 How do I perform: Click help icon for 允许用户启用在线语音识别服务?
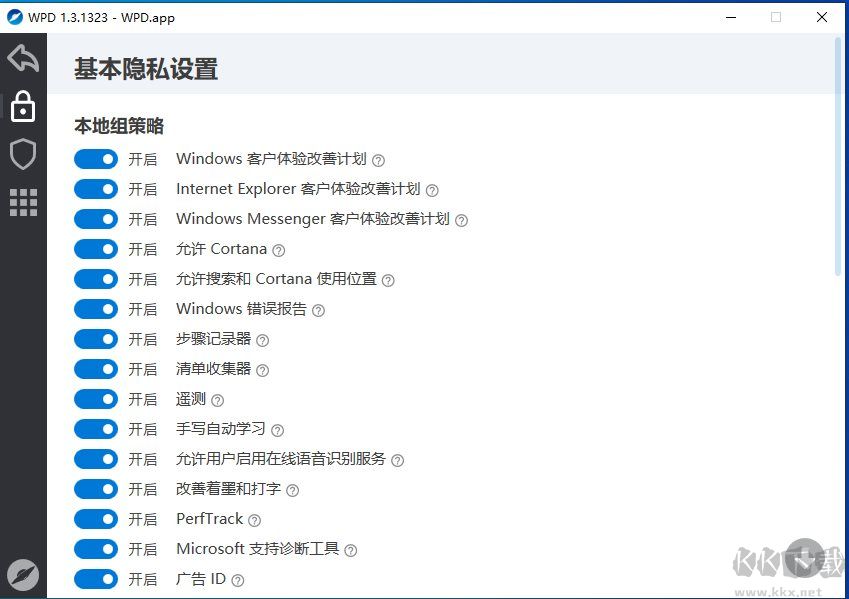point(397,460)
